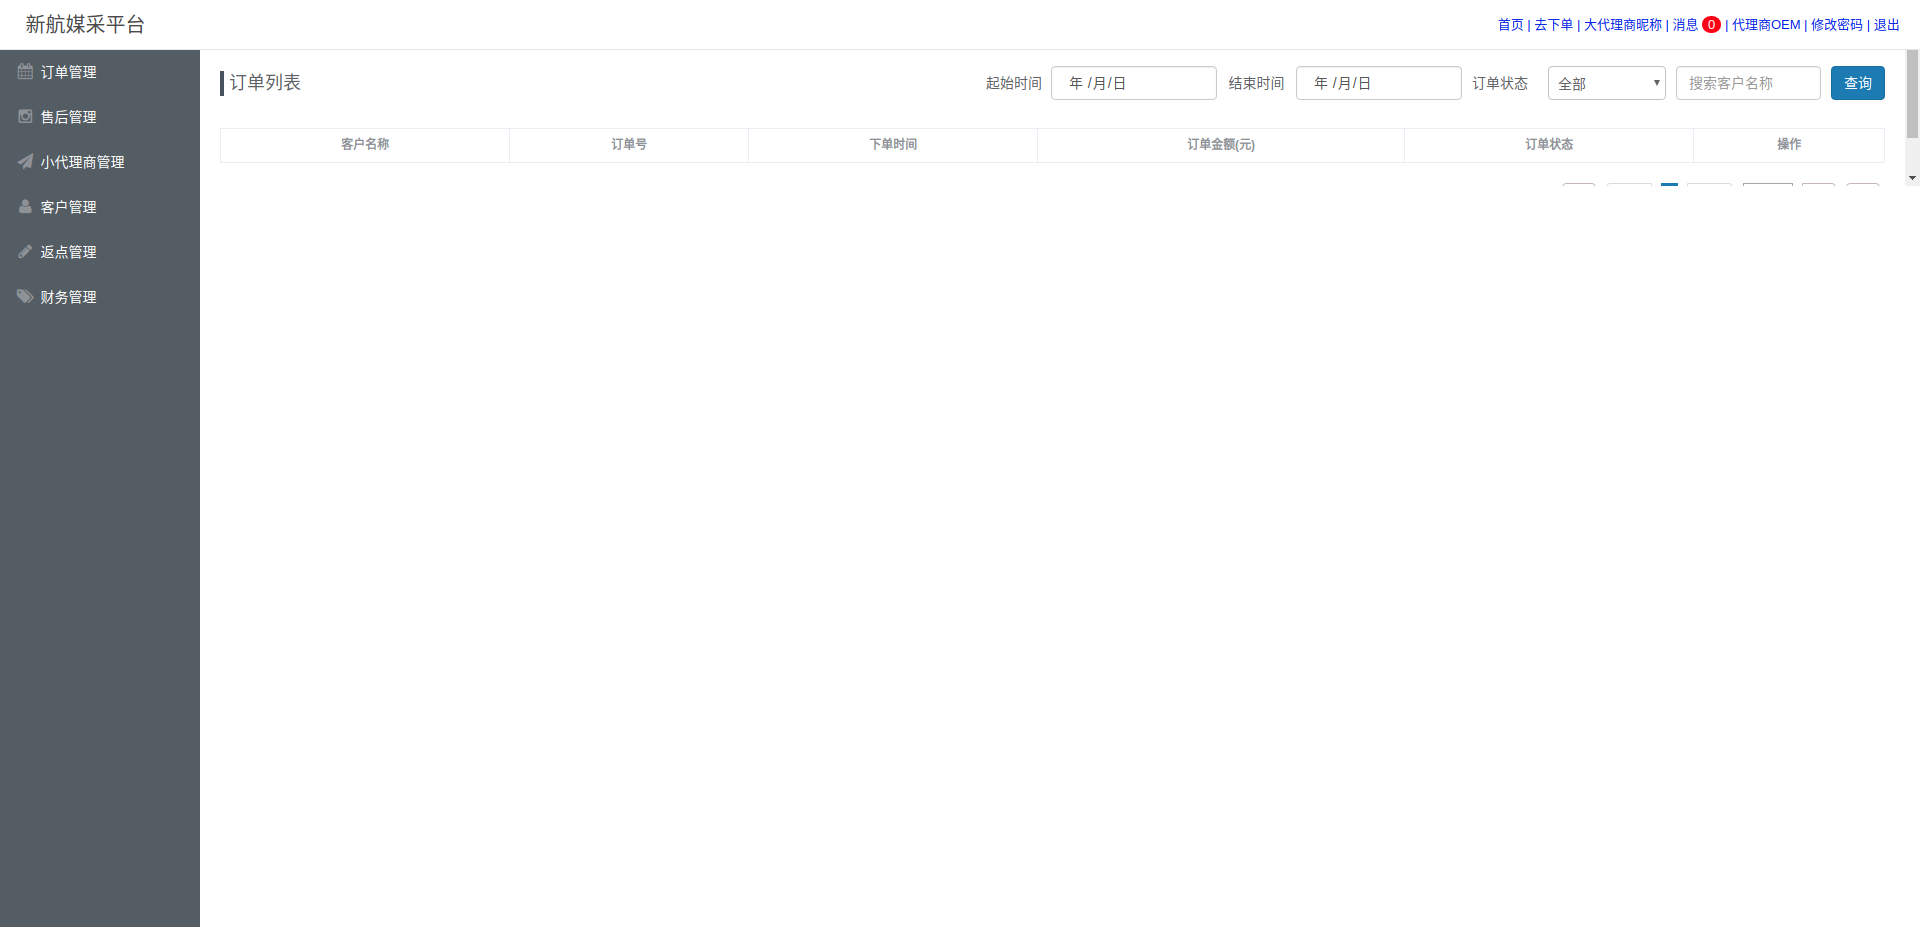Click the calendar icon beside 订单管理
The width and height of the screenshot is (1920, 927).
(x=25, y=72)
